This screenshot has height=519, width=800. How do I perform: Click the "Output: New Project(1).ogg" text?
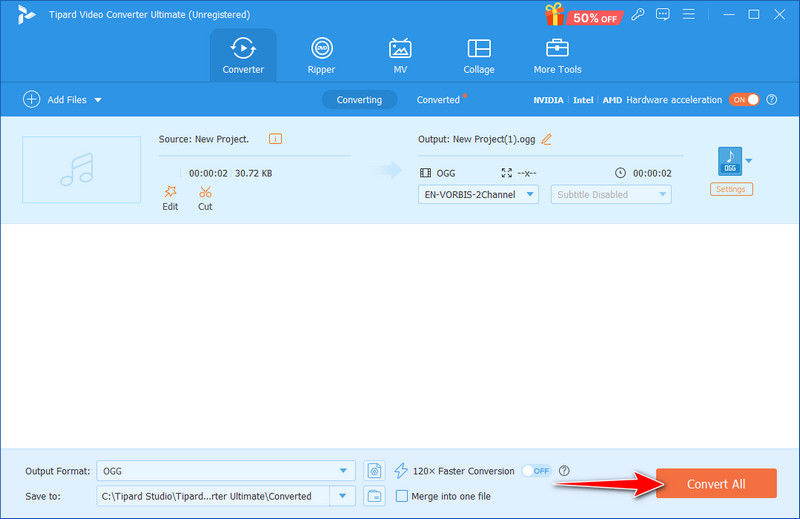point(477,139)
